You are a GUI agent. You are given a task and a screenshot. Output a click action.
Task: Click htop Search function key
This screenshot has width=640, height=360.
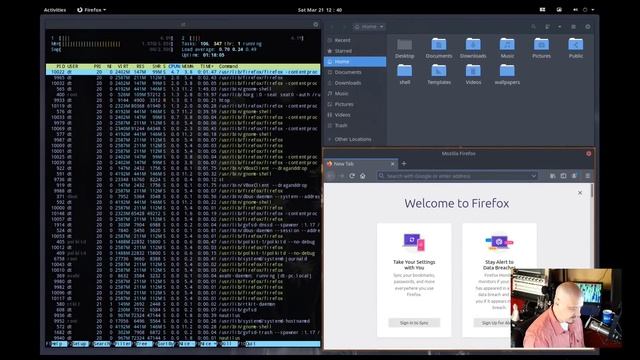click(x=101, y=344)
